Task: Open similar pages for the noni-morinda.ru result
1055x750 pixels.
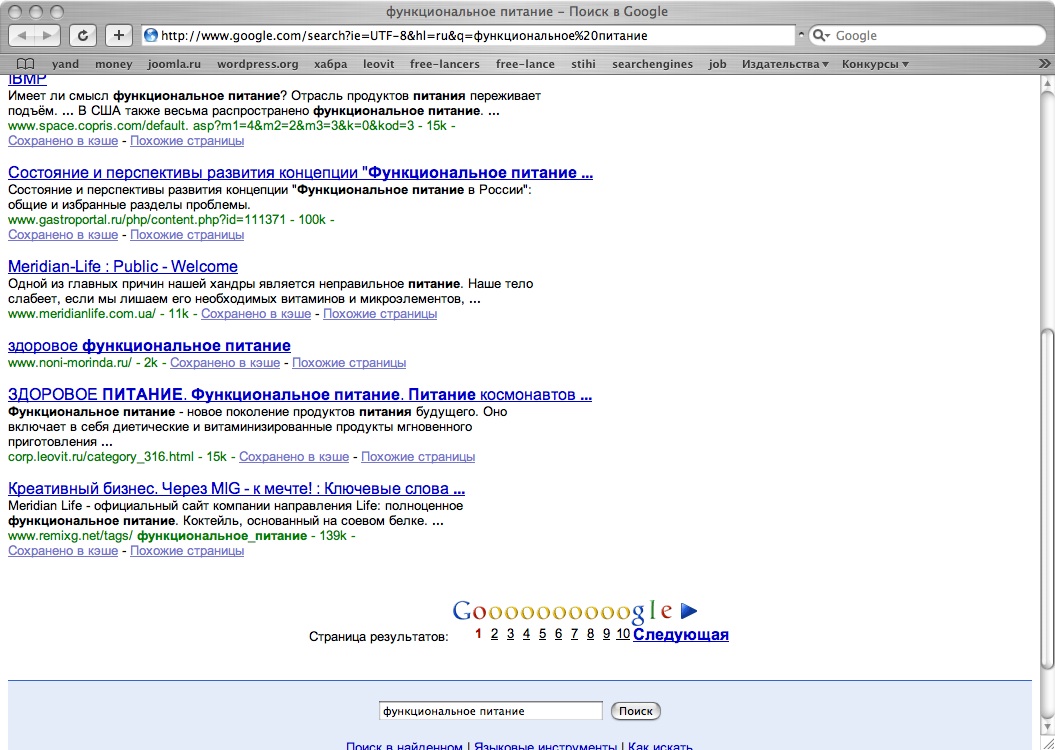Action: tap(349, 363)
